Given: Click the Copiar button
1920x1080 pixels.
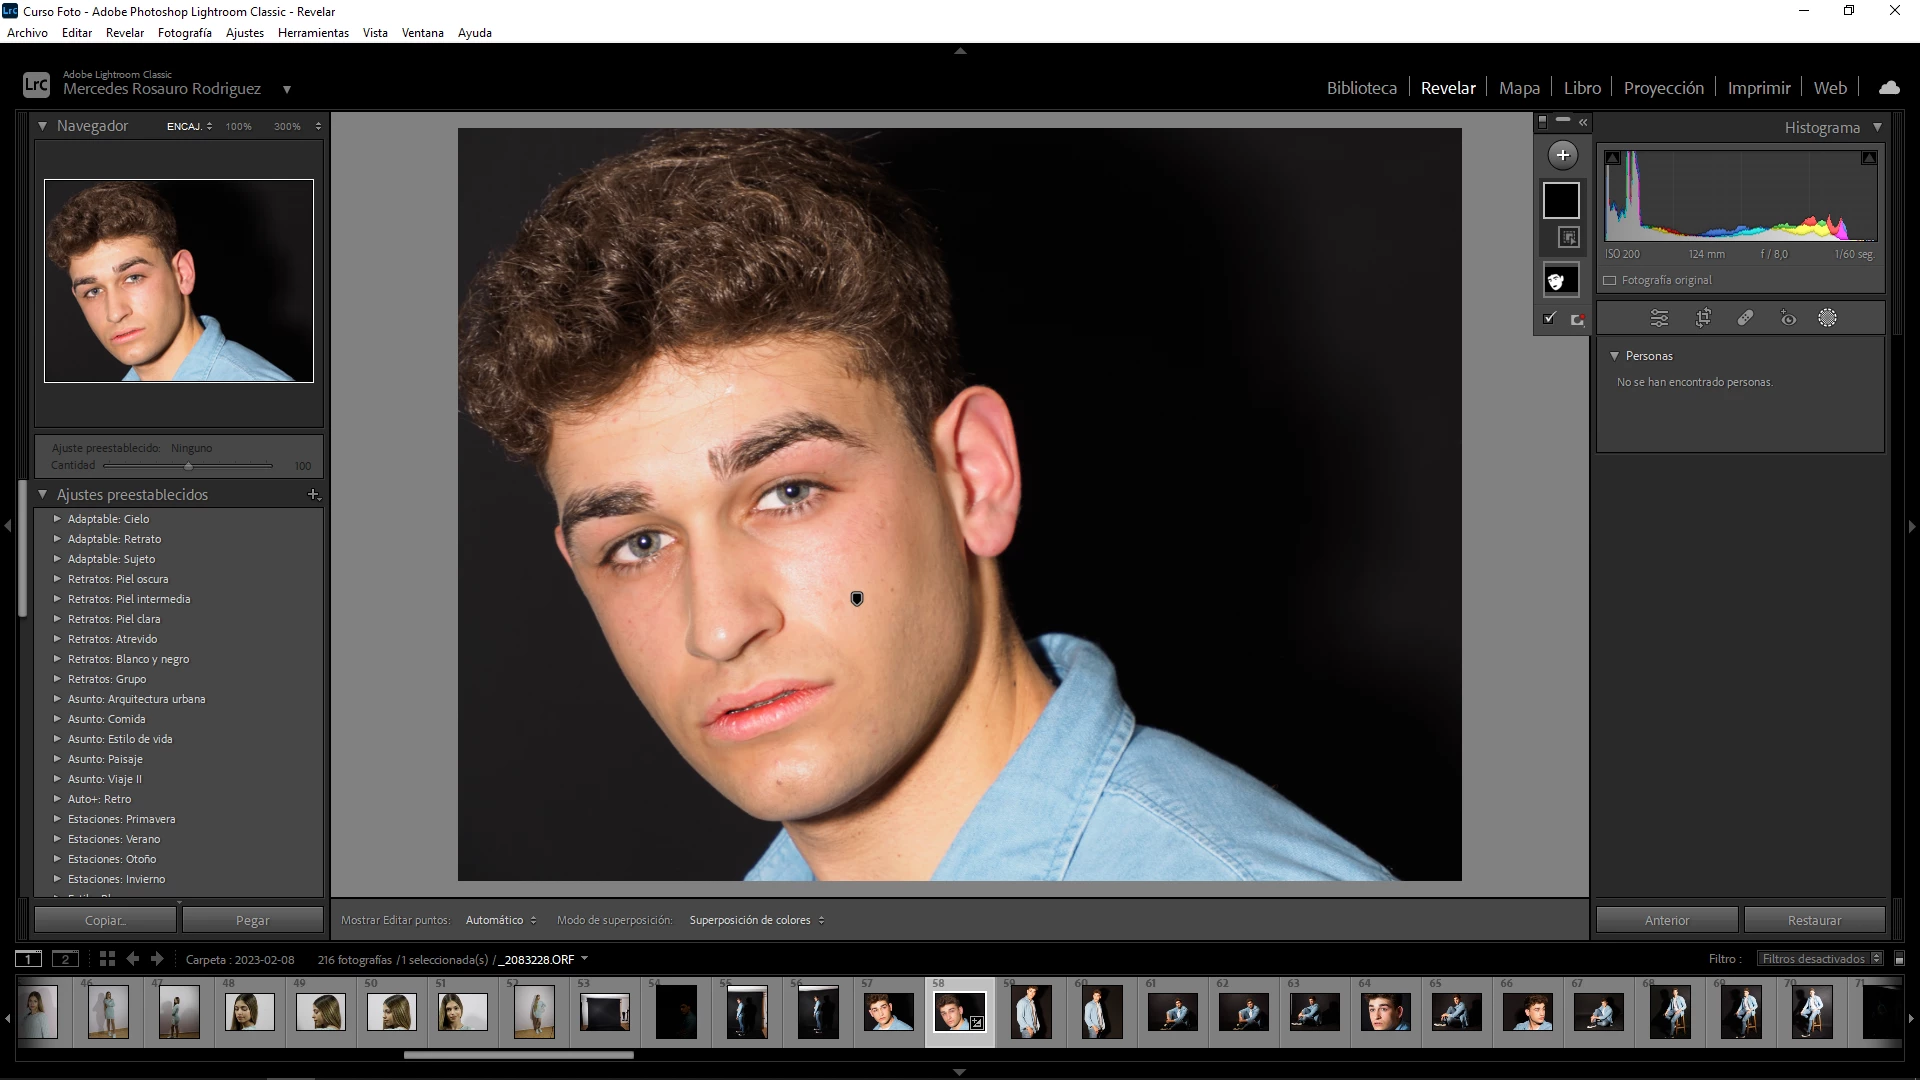Looking at the screenshot, I should coord(105,920).
